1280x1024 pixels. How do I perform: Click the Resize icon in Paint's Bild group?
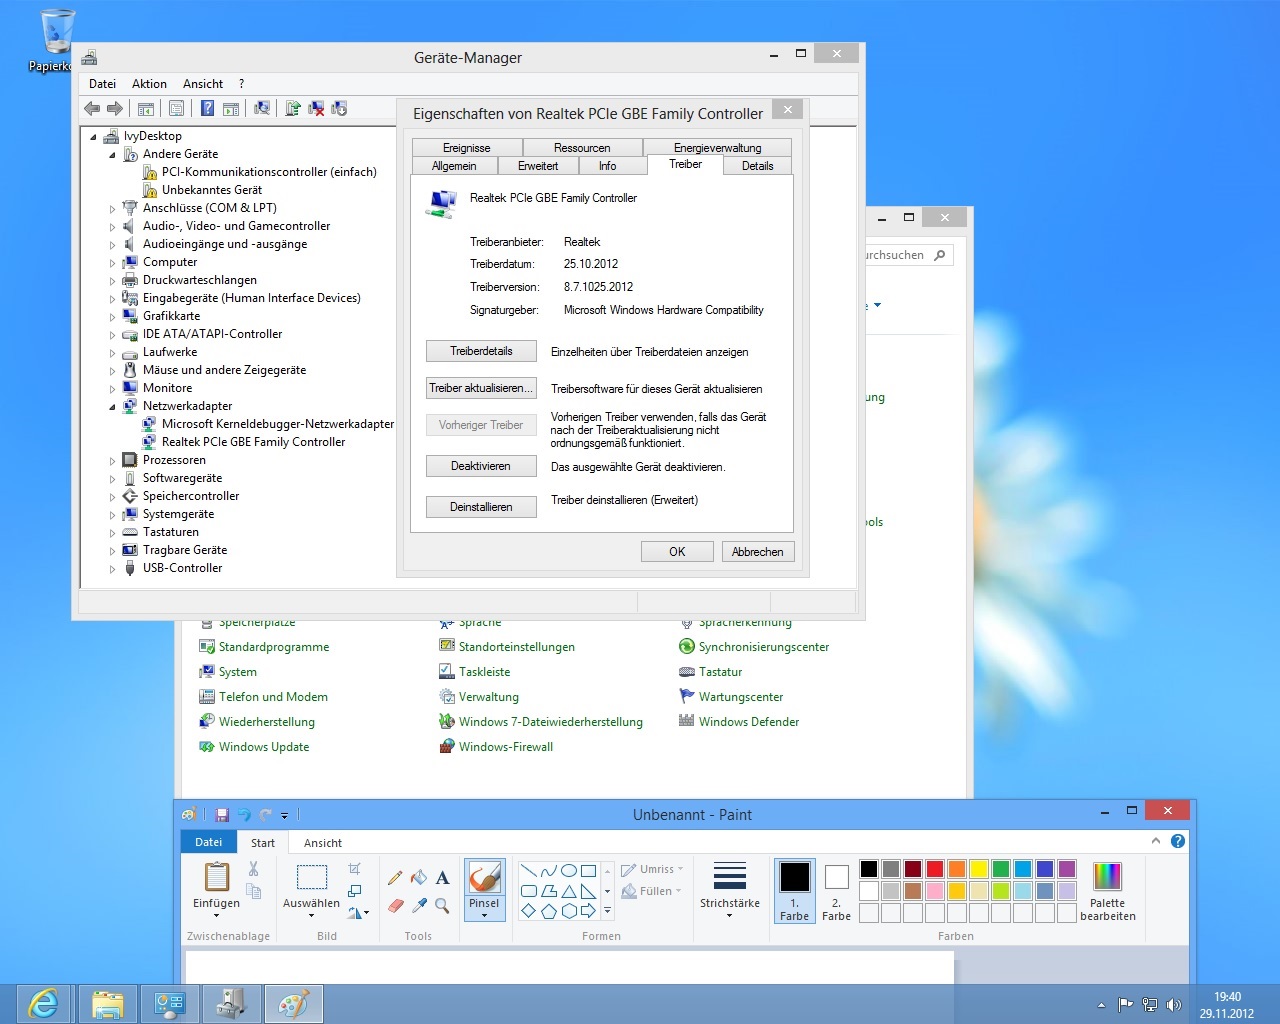click(354, 891)
